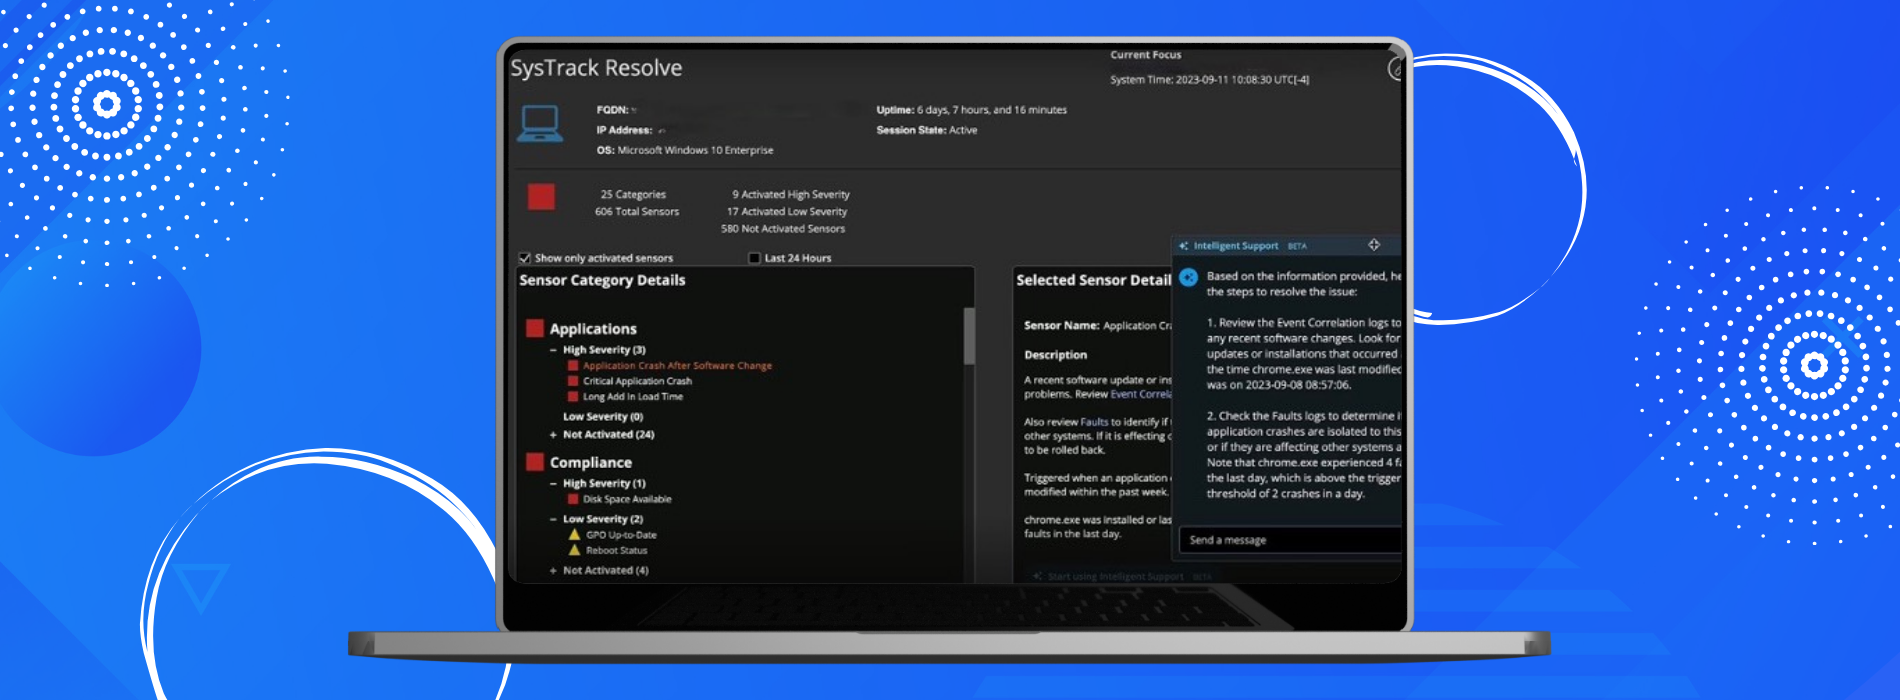1900x700 pixels.
Task: Click yellow warning triangle beside Reboot Status
Action: [x=574, y=550]
